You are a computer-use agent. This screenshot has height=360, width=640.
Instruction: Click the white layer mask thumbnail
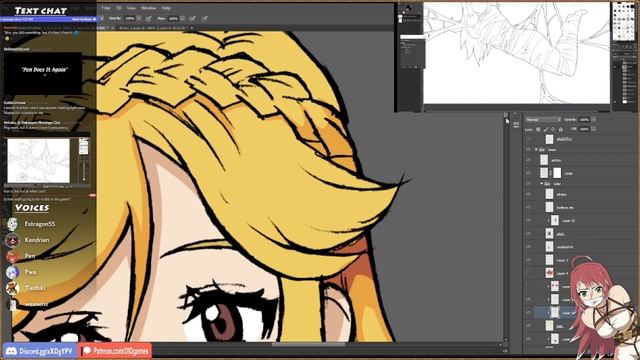coord(557,173)
